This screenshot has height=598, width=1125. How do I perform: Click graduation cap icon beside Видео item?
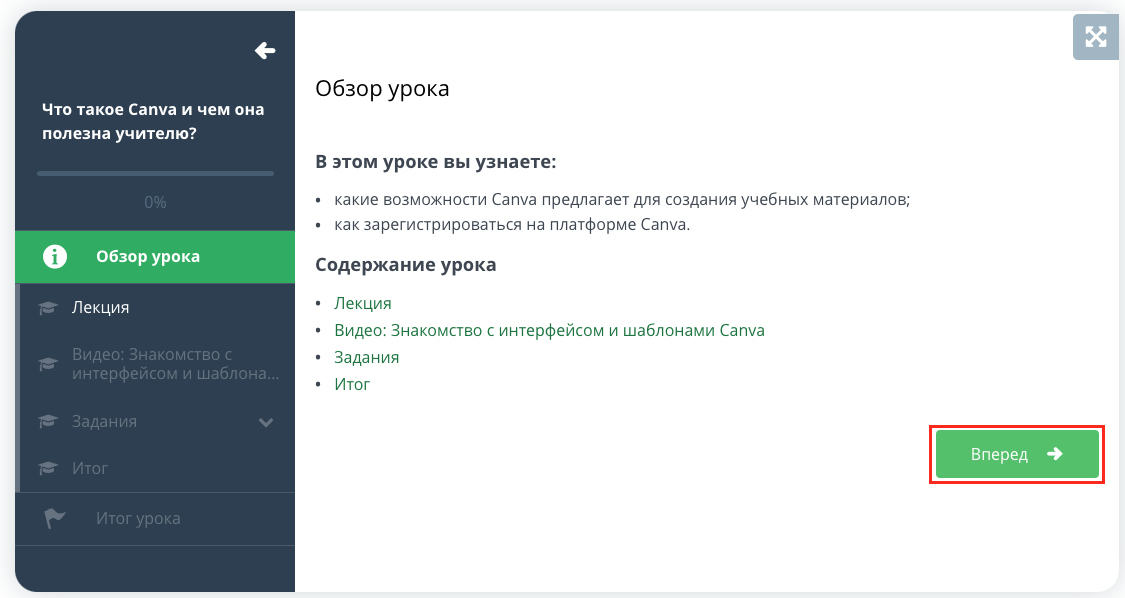click(x=48, y=364)
